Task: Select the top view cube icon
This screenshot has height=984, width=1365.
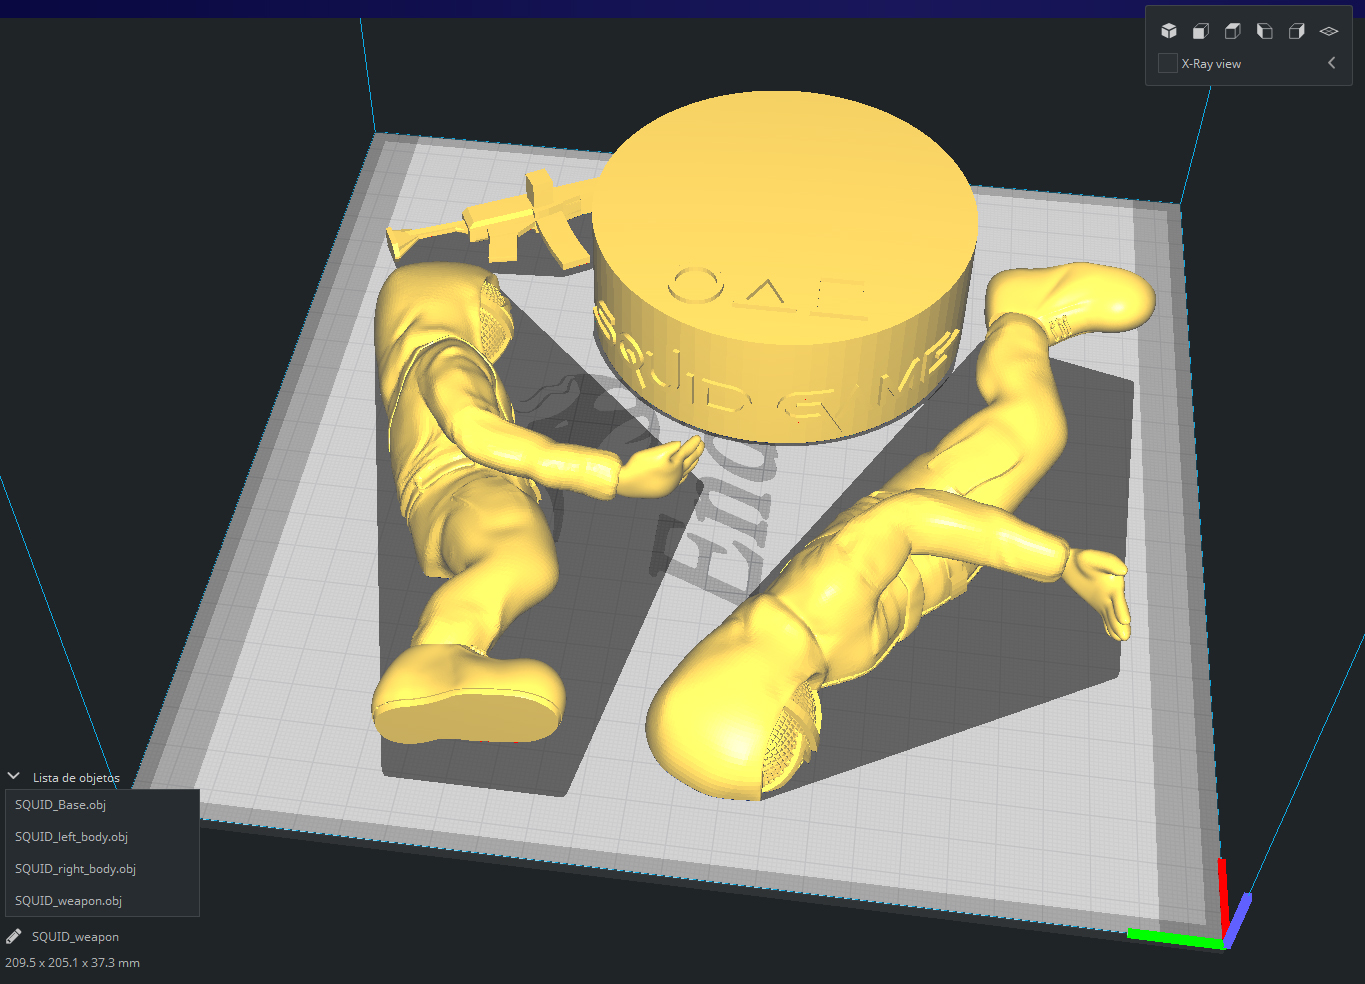Action: 1233,31
